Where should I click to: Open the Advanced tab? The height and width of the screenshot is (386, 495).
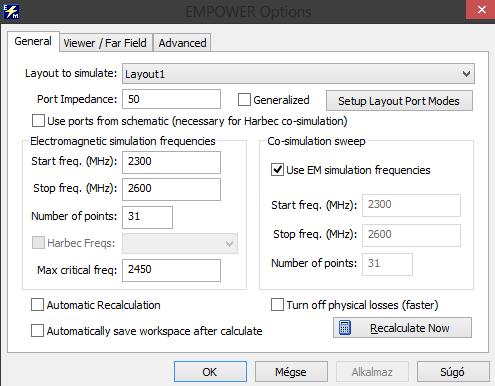(x=182, y=43)
